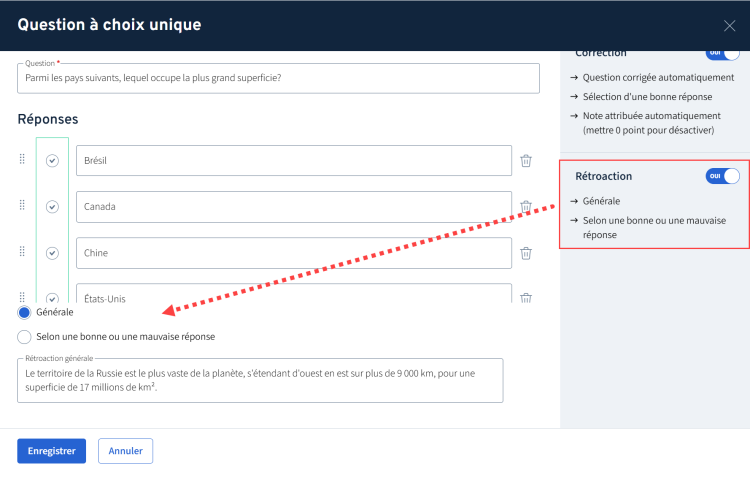
Task: Edit the États-Unis answer field
Action: click(x=293, y=295)
